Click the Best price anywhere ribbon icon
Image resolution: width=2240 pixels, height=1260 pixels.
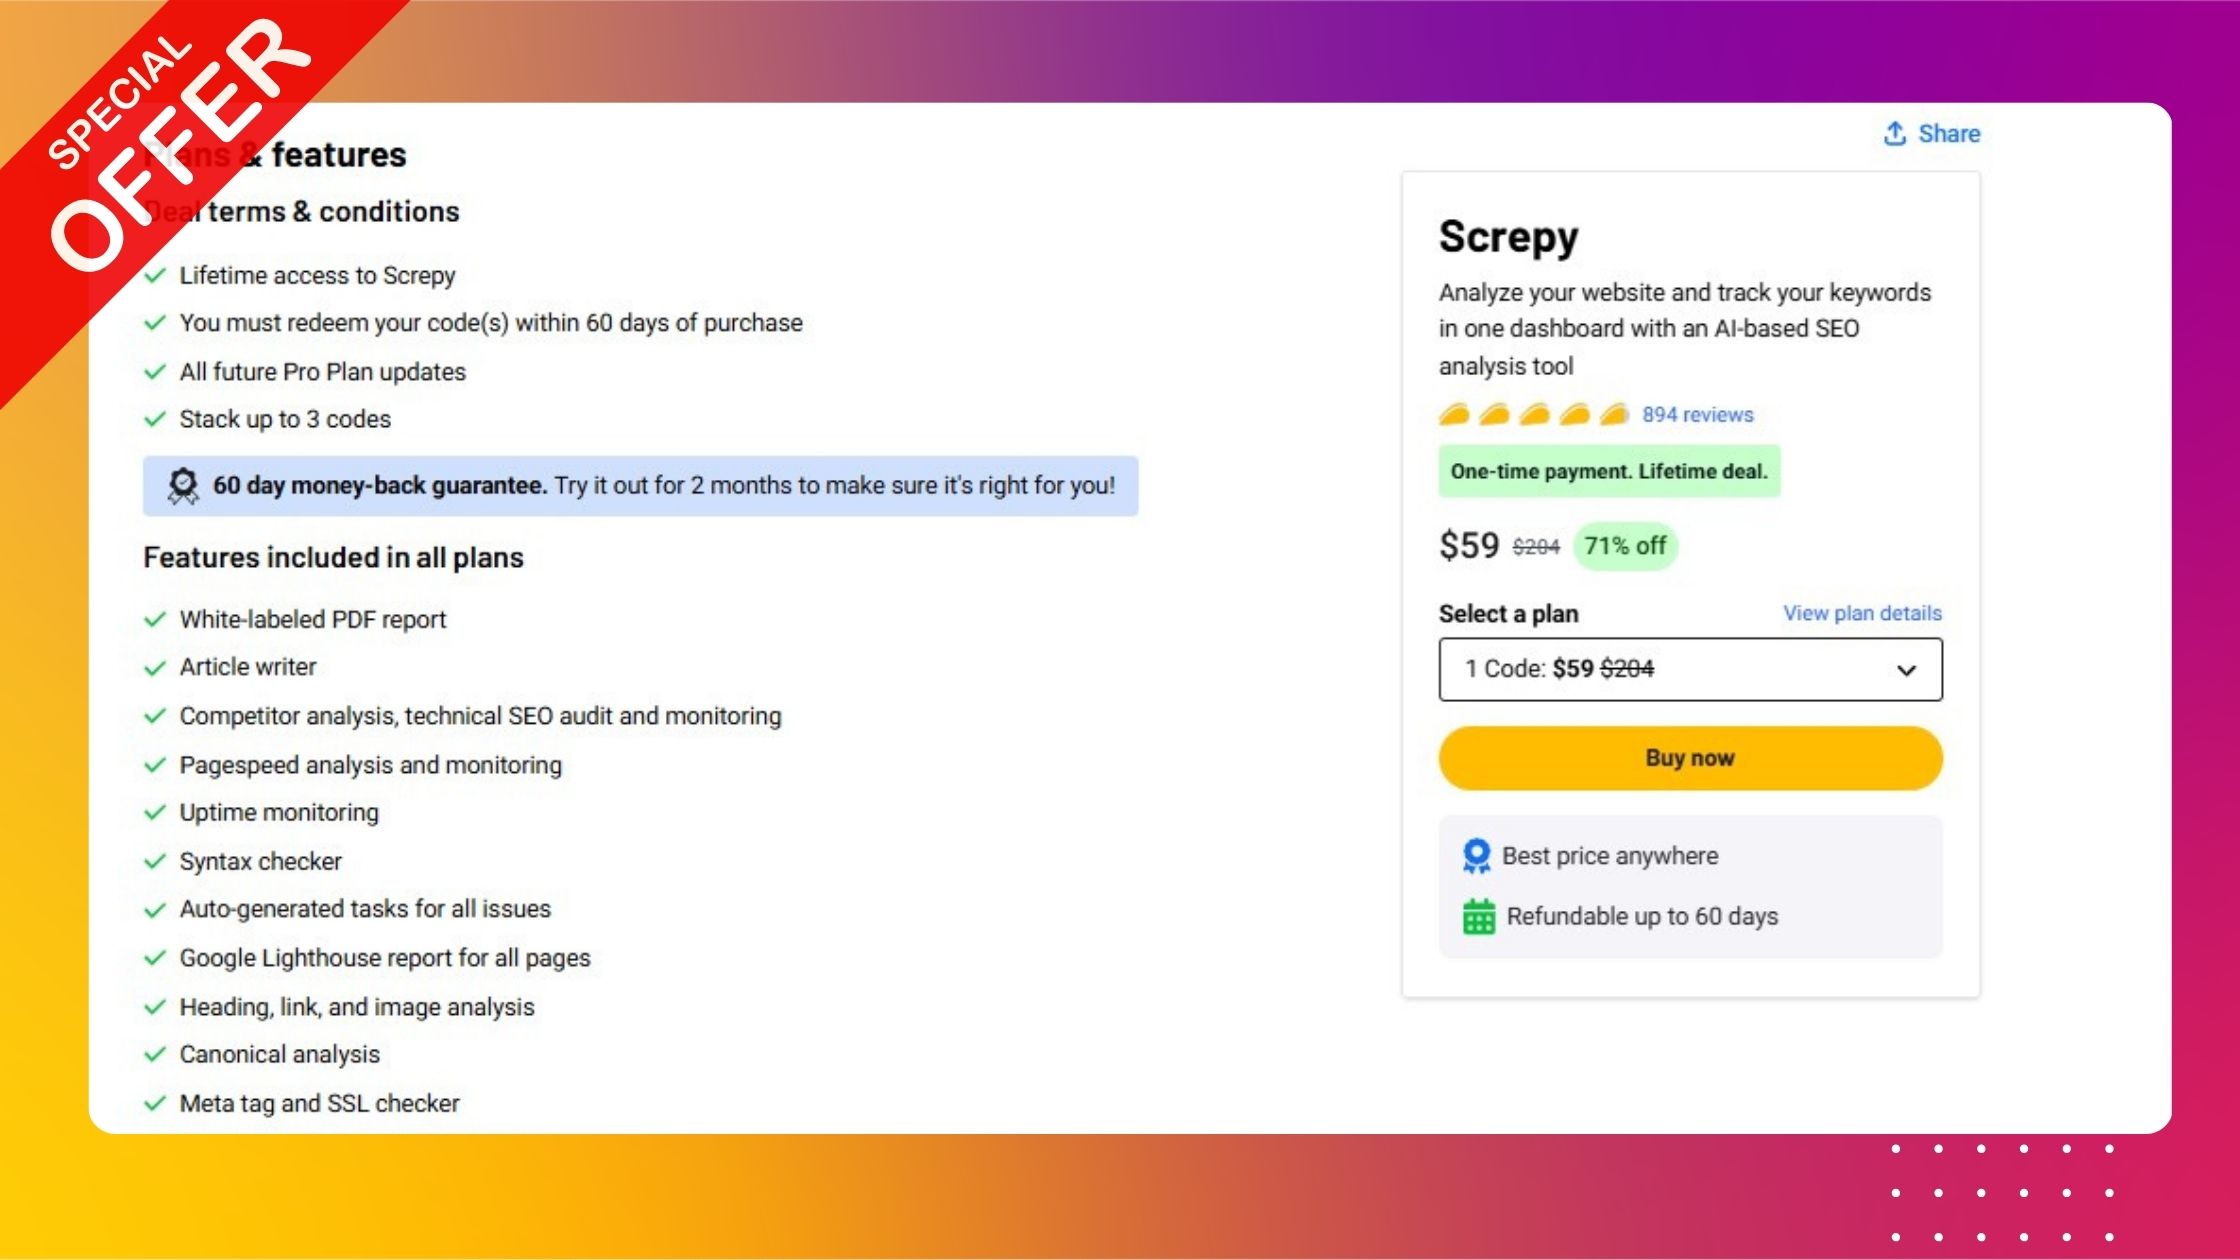(1476, 856)
